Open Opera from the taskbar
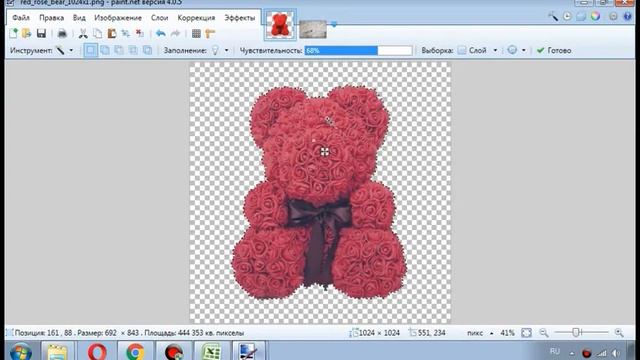The width and height of the screenshot is (640, 360). coord(97,352)
